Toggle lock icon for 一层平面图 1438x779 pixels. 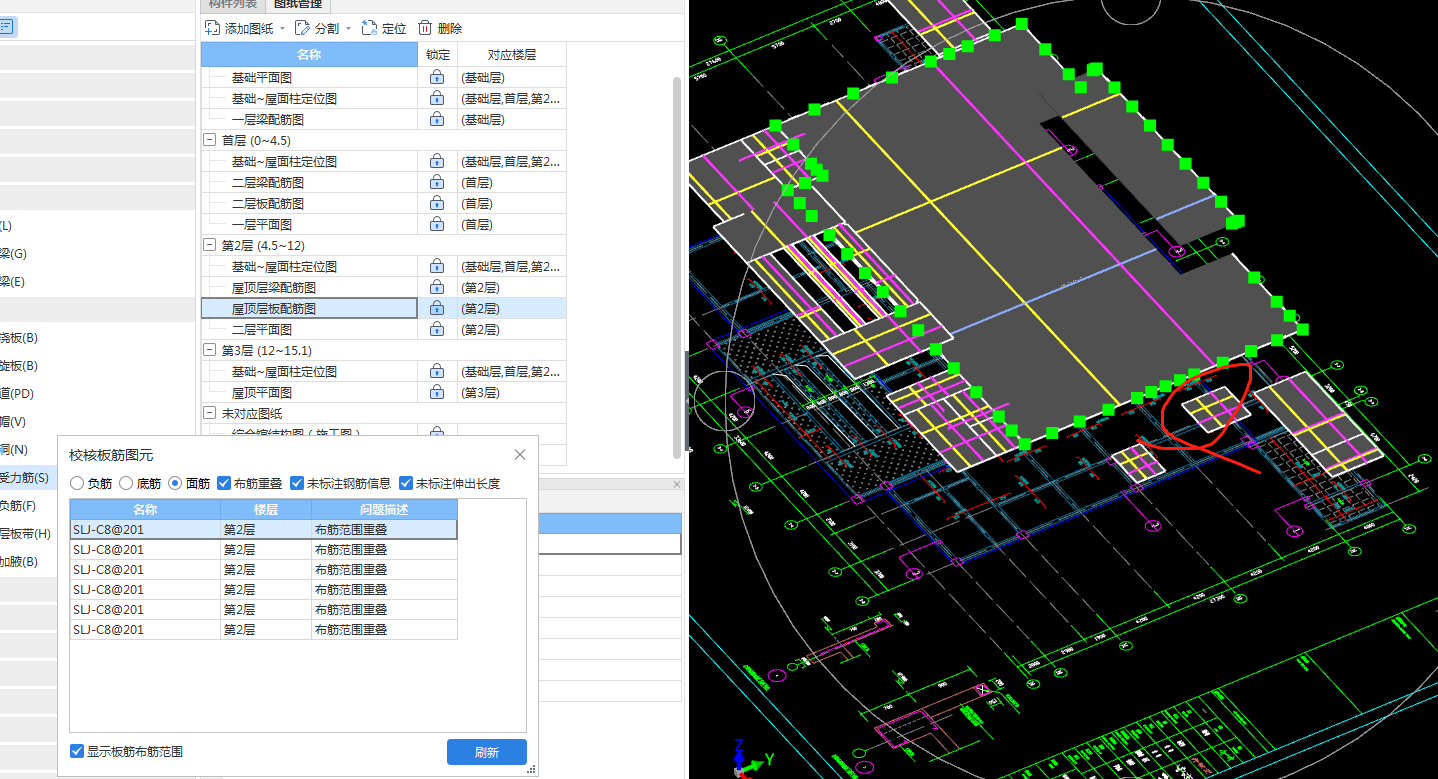(437, 224)
